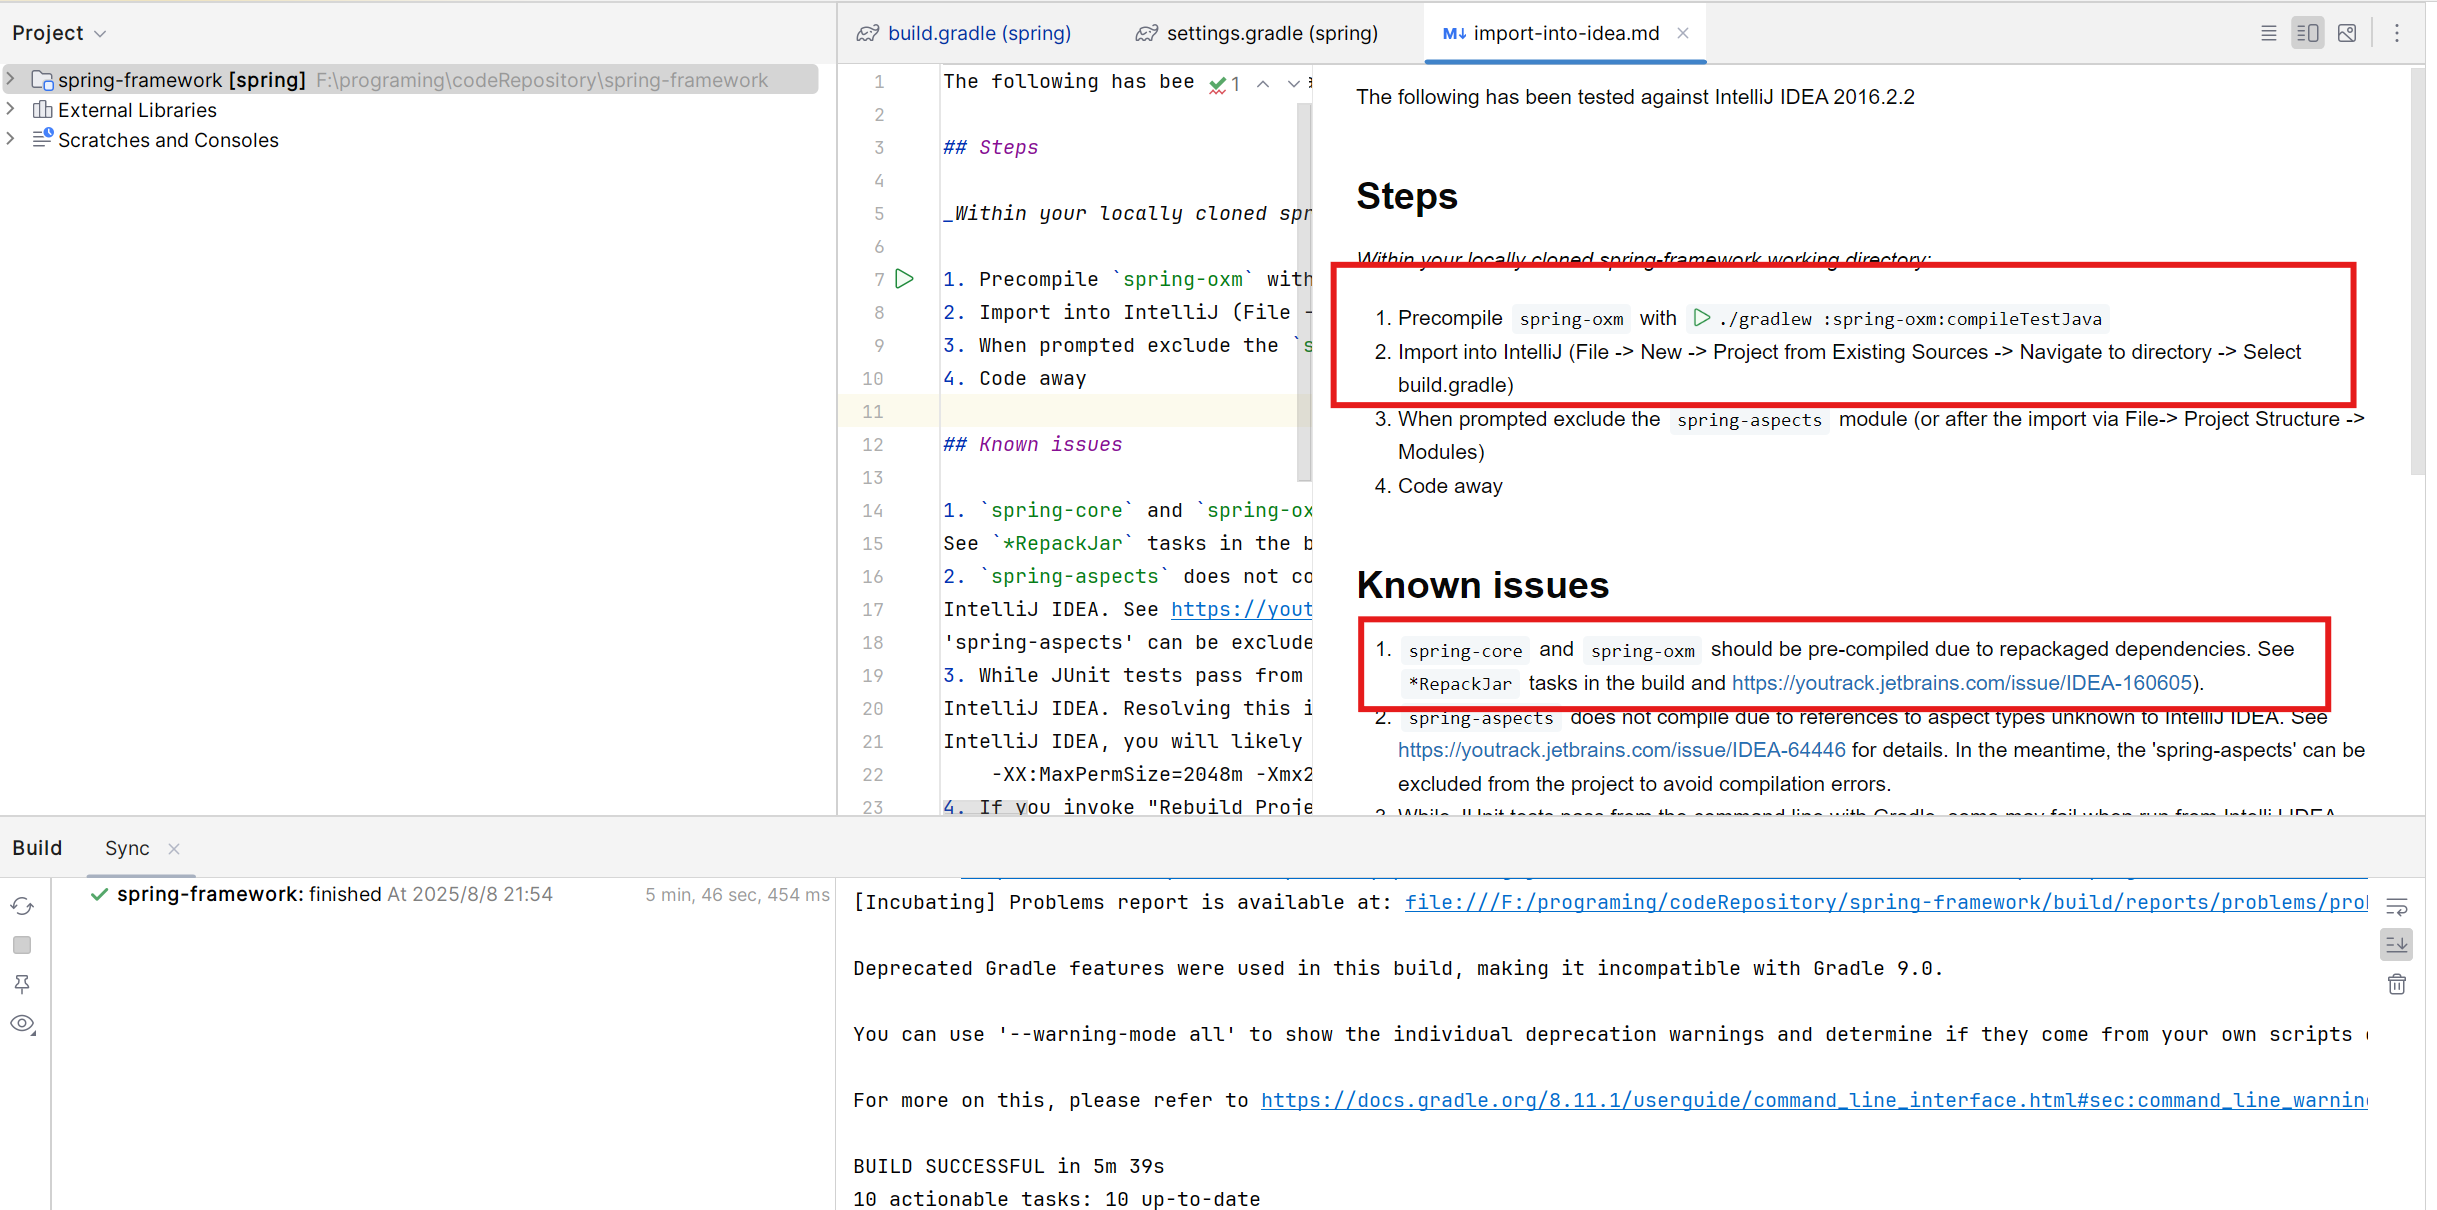Select editor and preview split mode
Viewport: 2437px width, 1210px height.
pyautogui.click(x=2307, y=33)
